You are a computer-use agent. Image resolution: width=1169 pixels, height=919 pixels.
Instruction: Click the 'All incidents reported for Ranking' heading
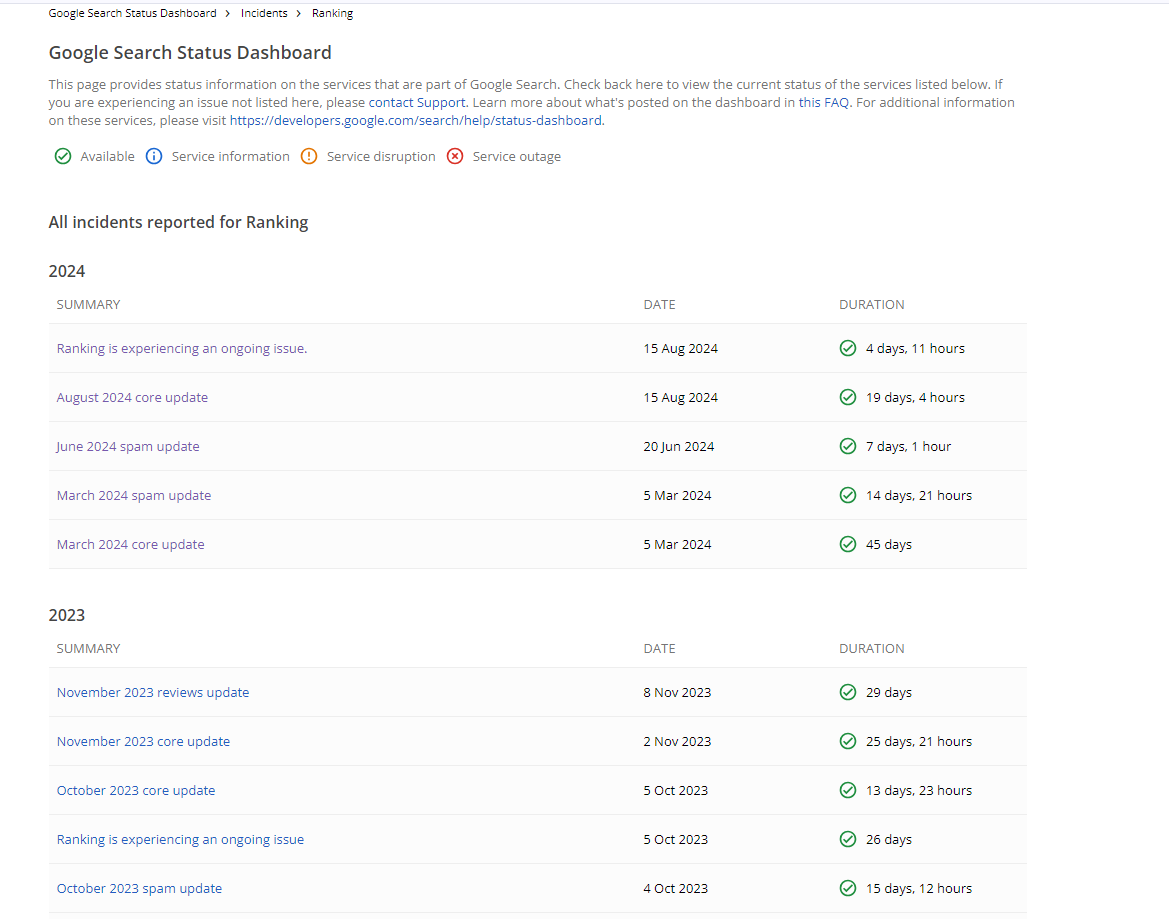pyautogui.click(x=178, y=222)
